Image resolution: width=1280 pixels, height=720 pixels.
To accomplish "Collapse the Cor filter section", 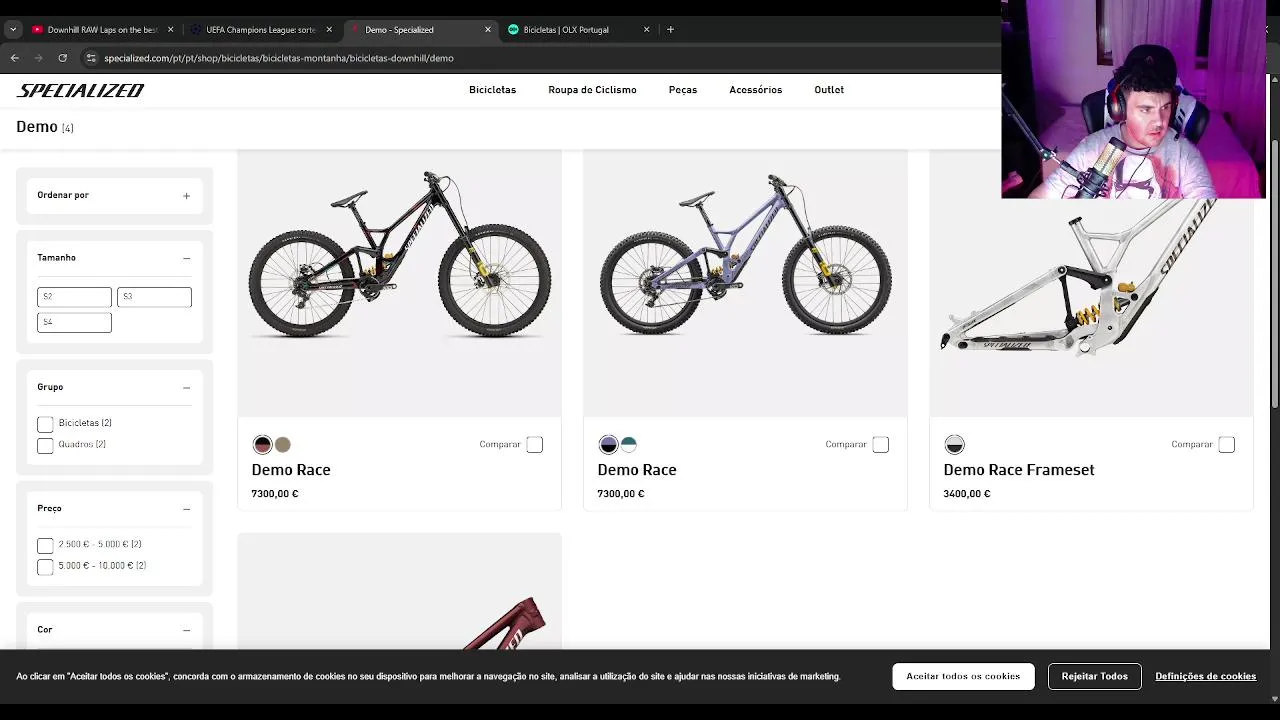I will point(186,630).
